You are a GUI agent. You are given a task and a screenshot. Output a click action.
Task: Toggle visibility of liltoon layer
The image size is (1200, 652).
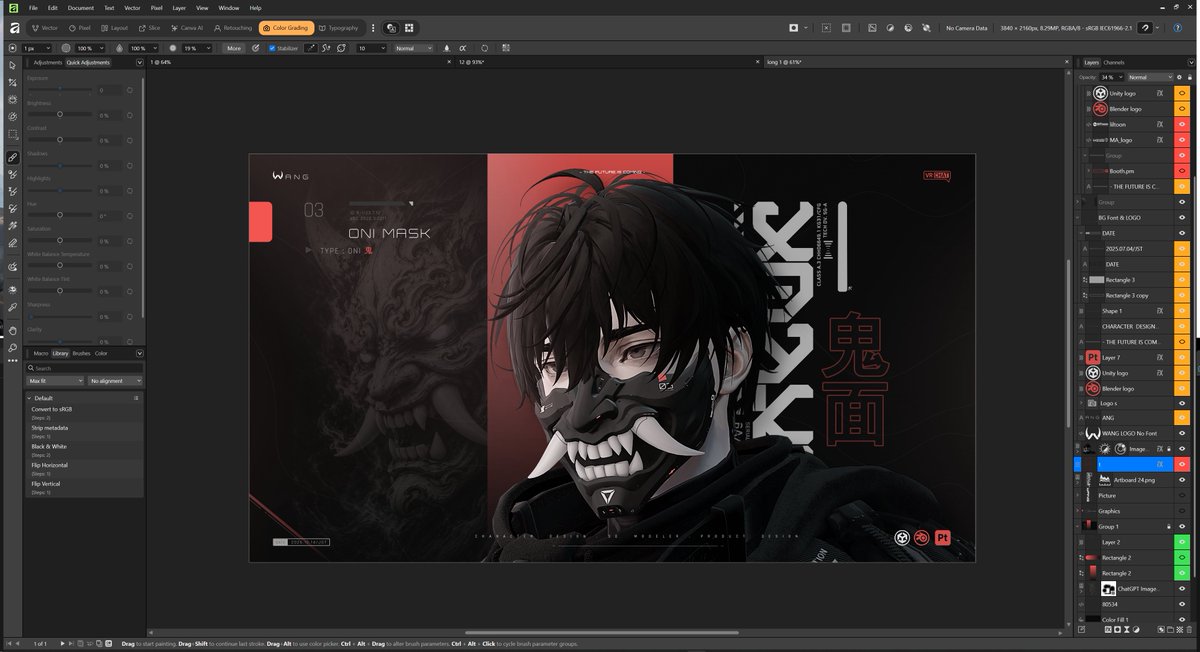(x=1181, y=124)
